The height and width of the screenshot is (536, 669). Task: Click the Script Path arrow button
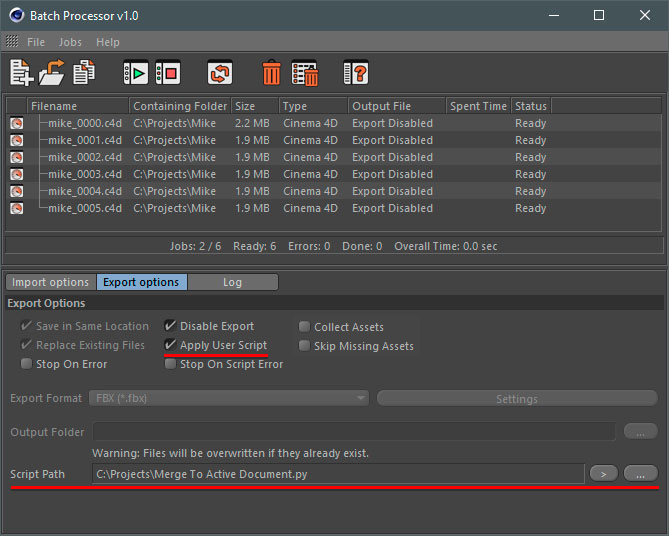(604, 473)
